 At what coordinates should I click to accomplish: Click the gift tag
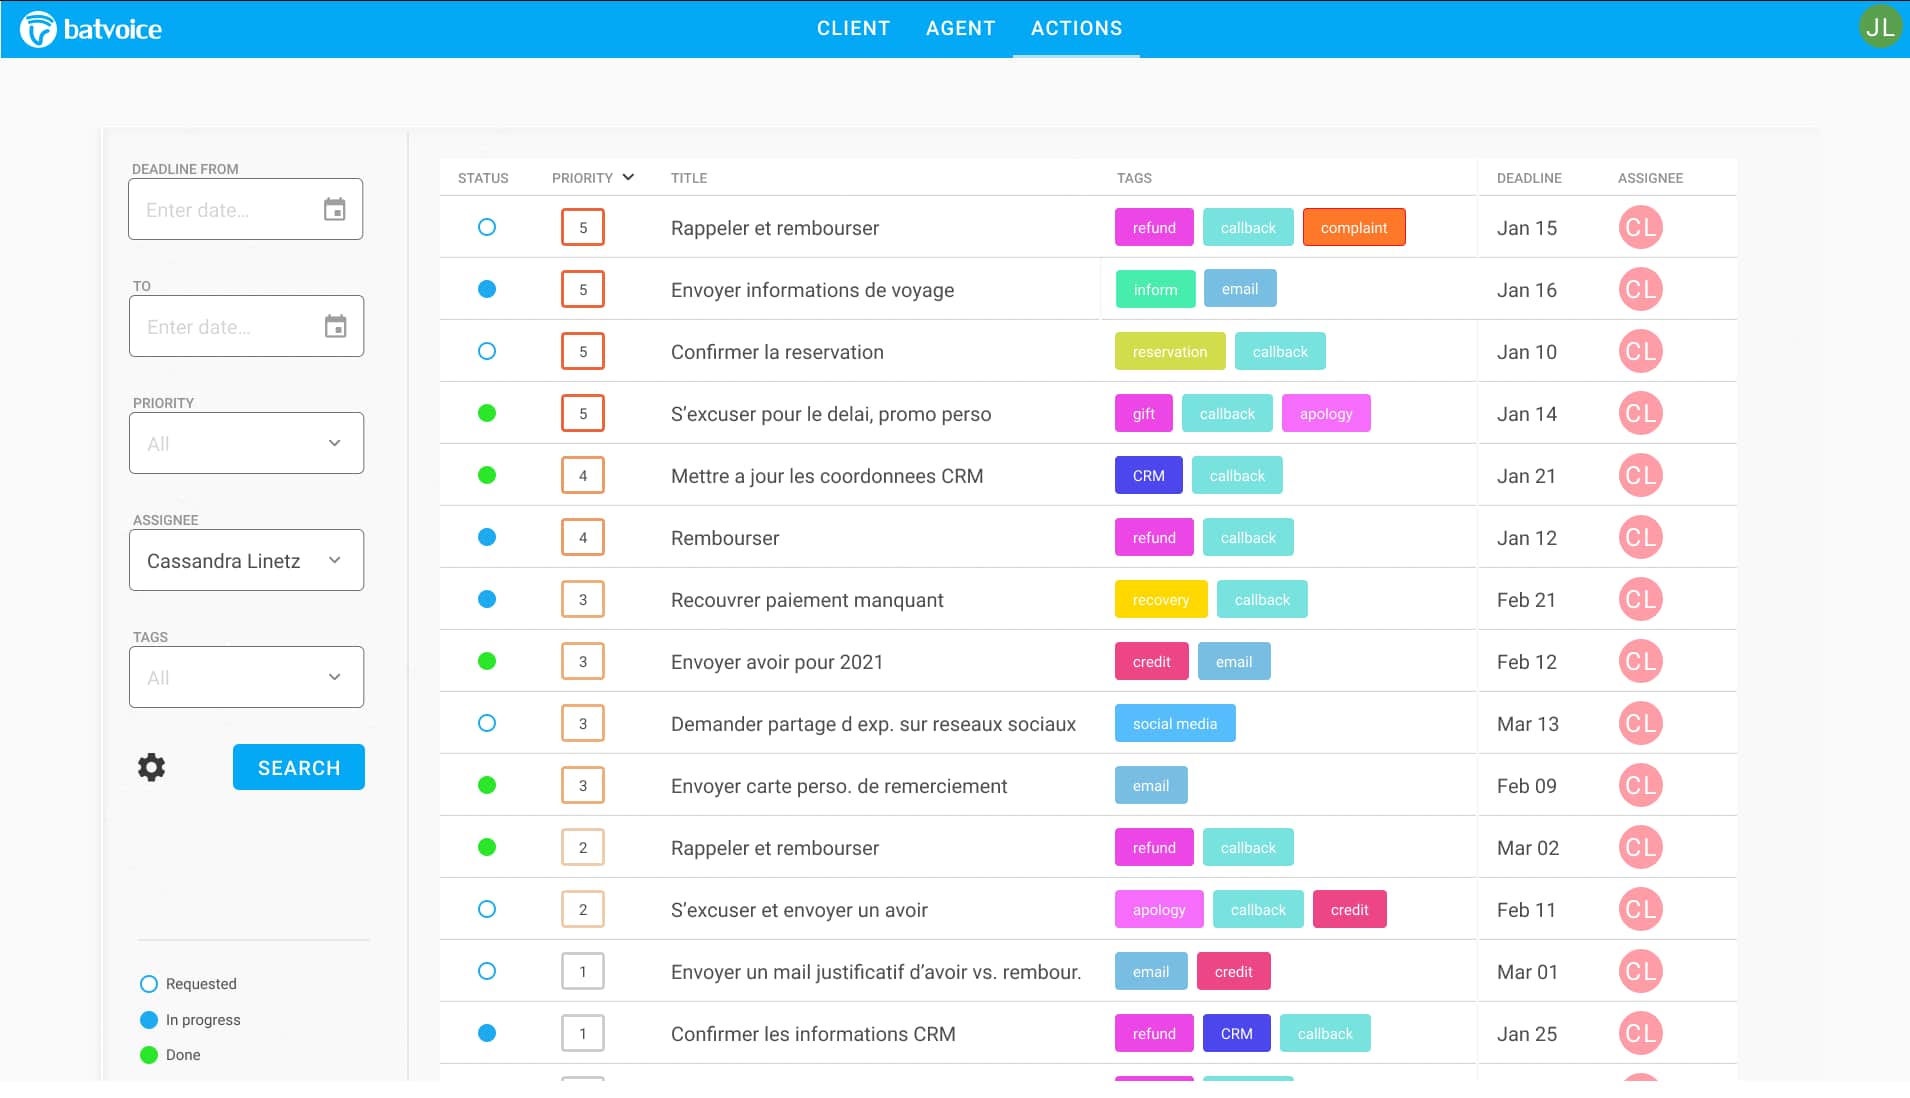[x=1144, y=414]
